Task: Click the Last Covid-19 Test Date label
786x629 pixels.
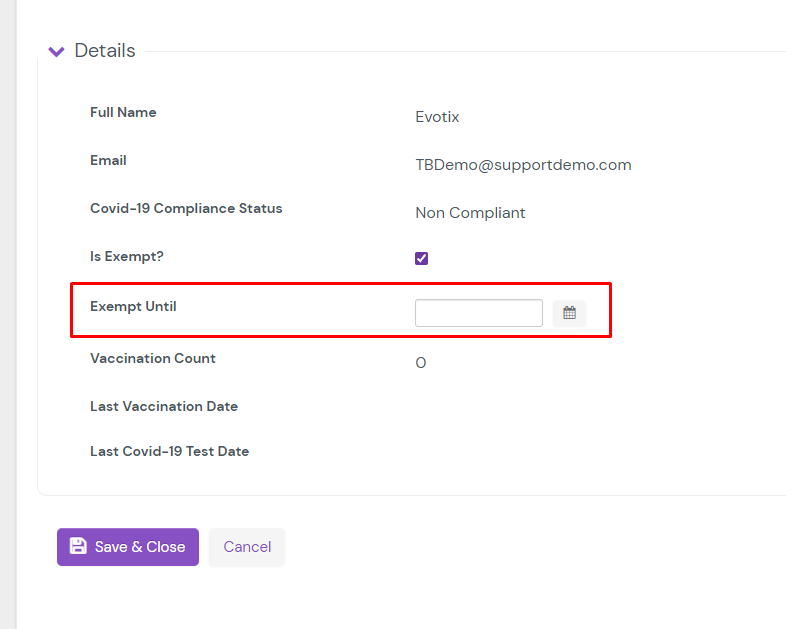Action: [x=169, y=451]
